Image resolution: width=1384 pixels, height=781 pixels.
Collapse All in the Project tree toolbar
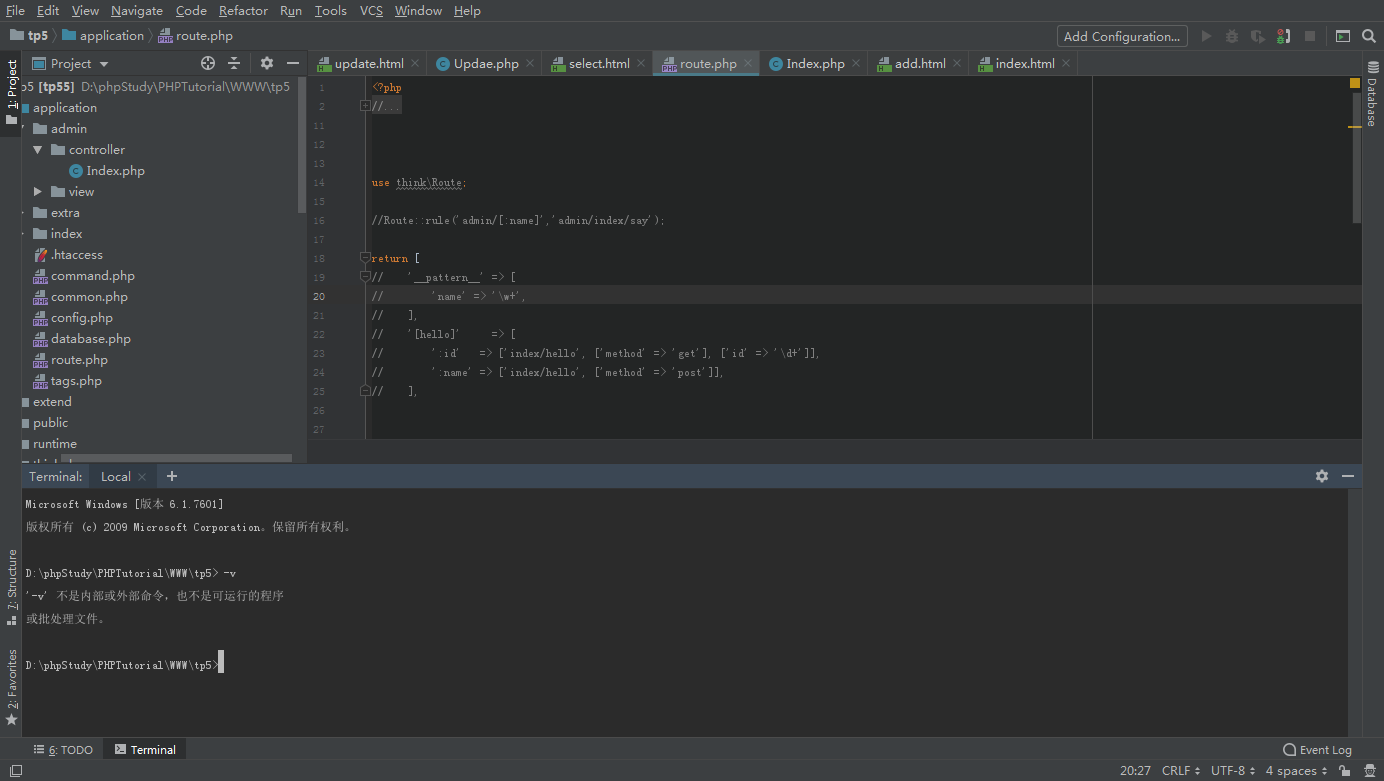233,63
